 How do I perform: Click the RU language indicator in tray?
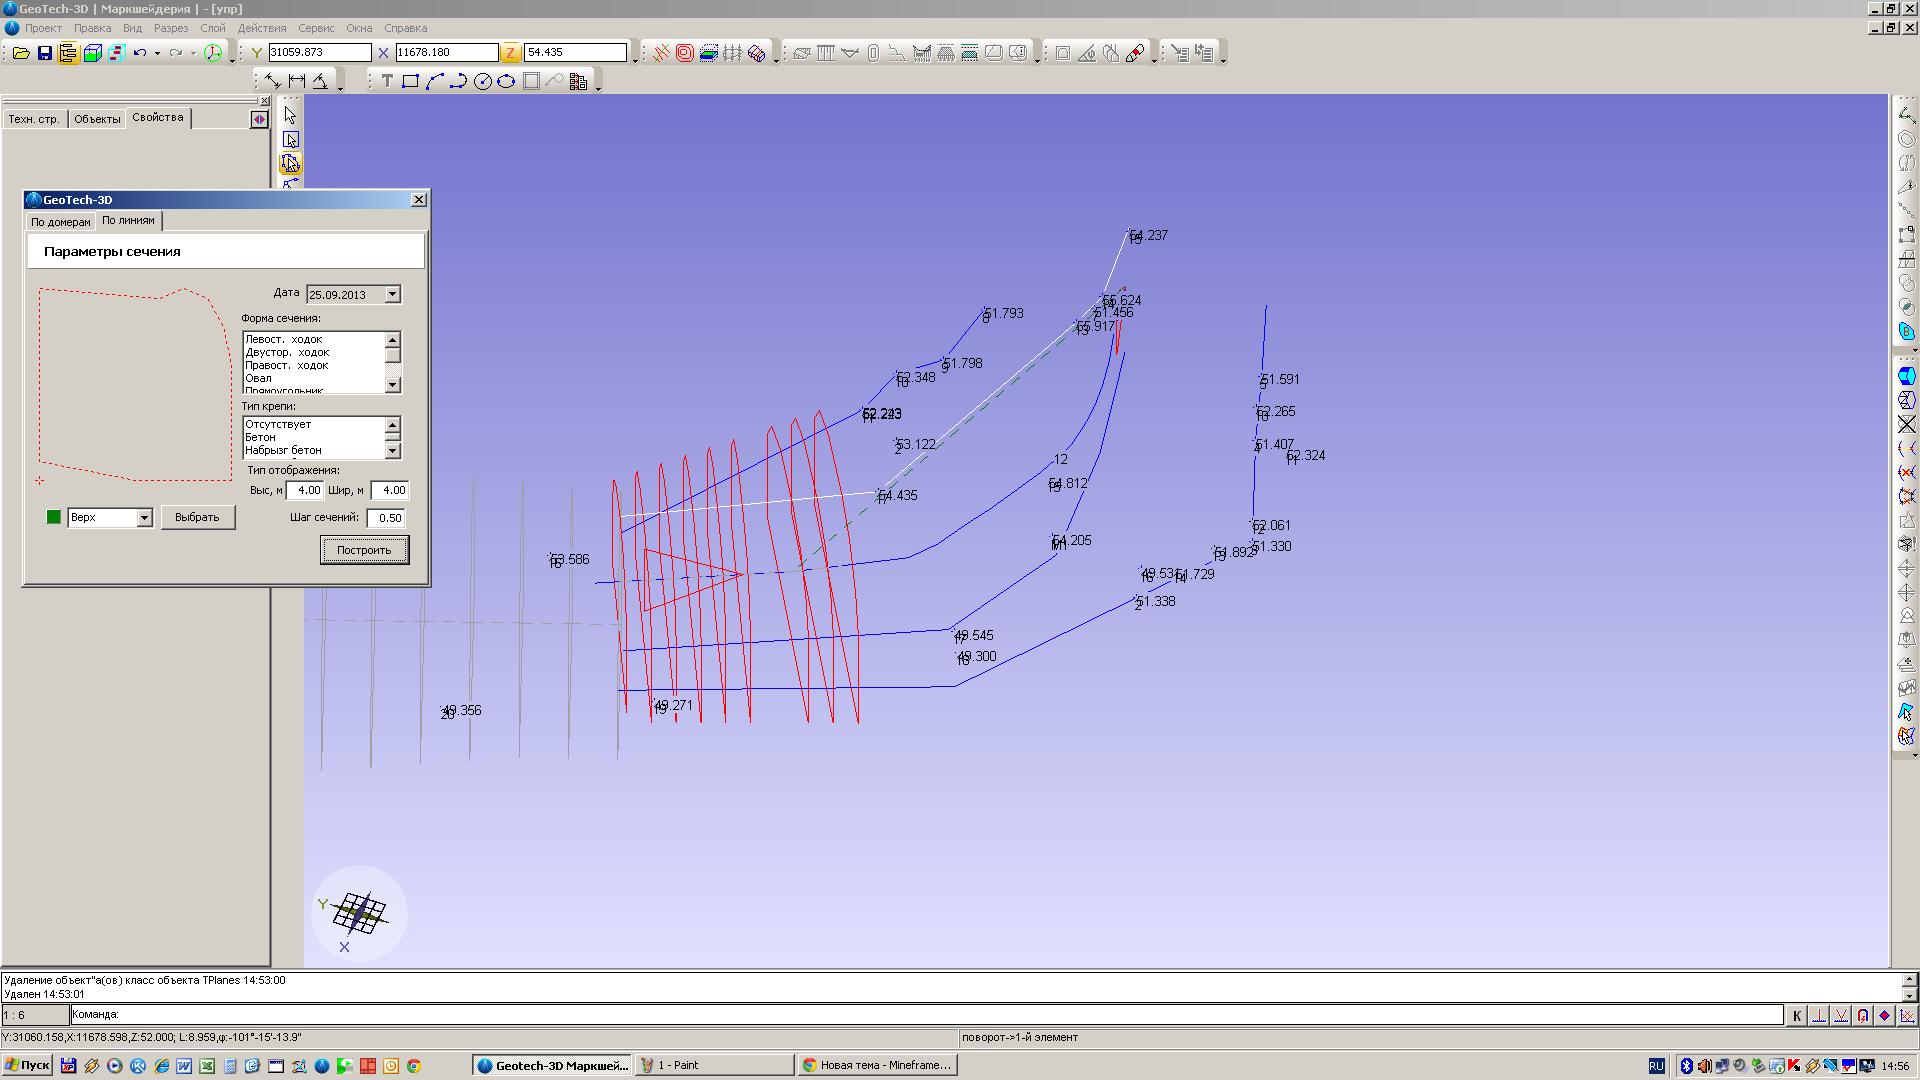click(x=1656, y=1066)
